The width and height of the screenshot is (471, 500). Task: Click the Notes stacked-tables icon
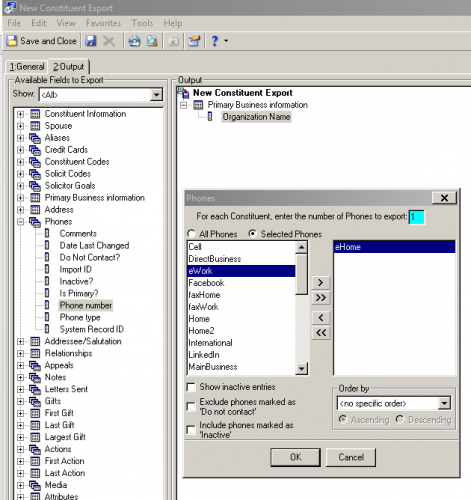(x=35, y=377)
